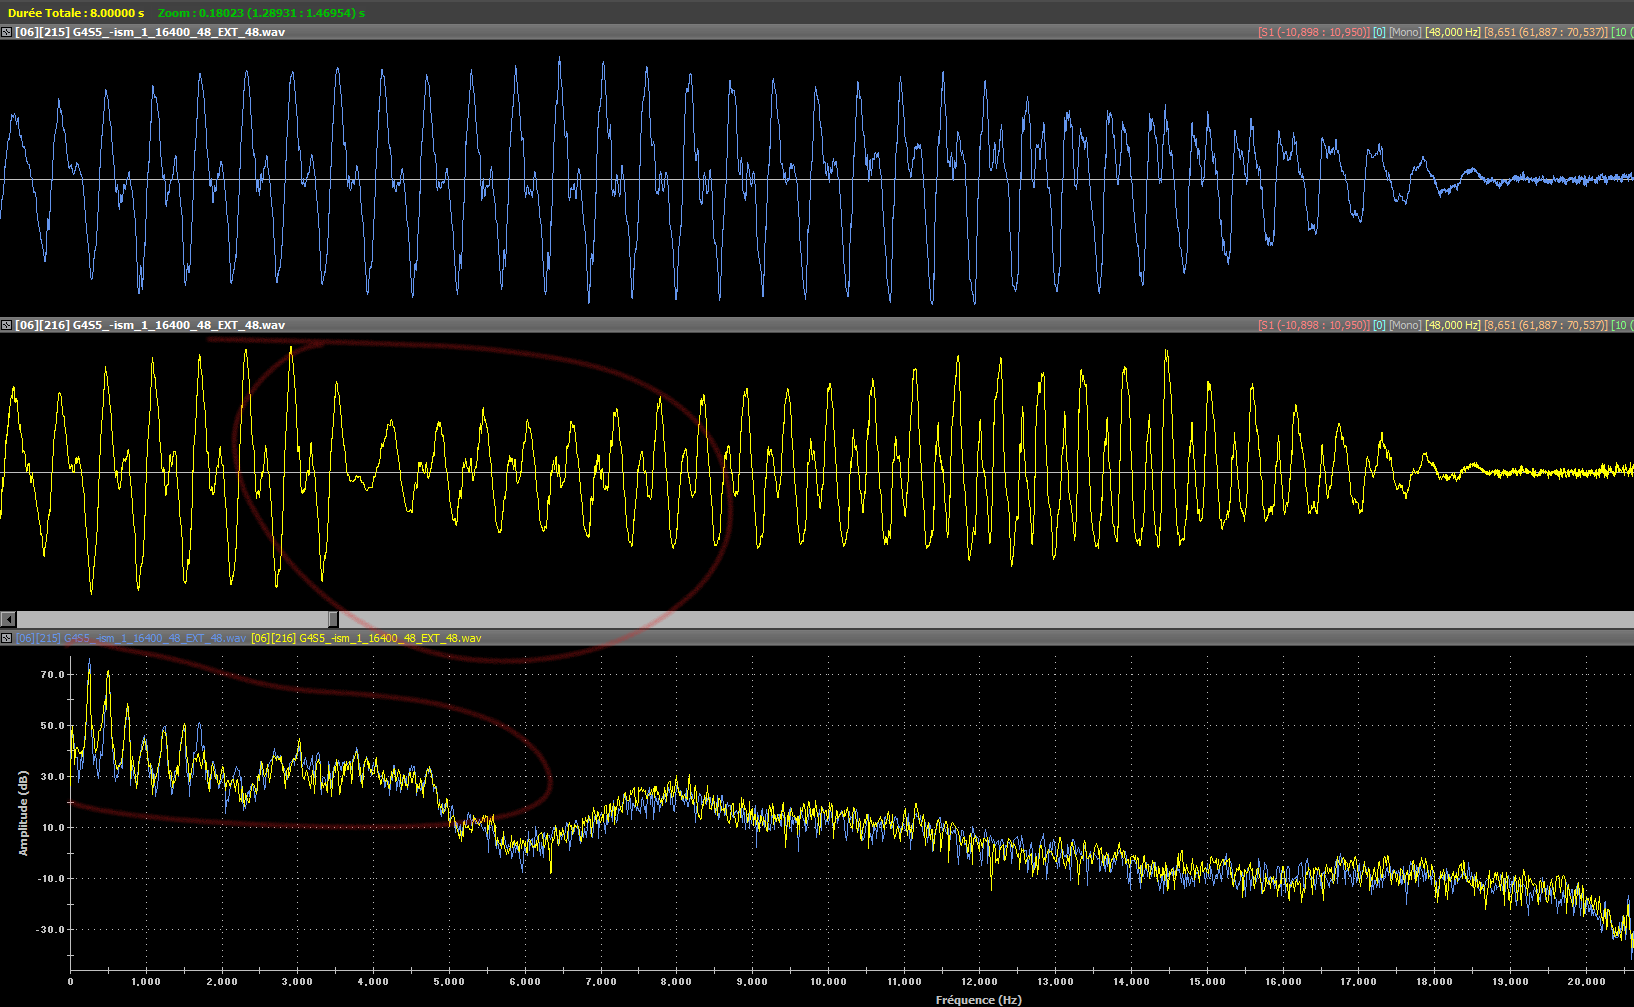Click the green Zoom range readout

(x=261, y=13)
